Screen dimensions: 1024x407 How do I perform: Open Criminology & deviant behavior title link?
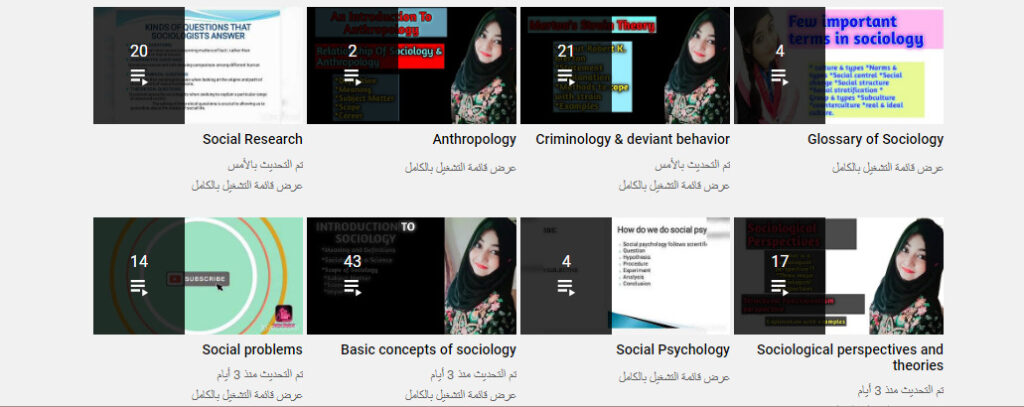point(632,140)
